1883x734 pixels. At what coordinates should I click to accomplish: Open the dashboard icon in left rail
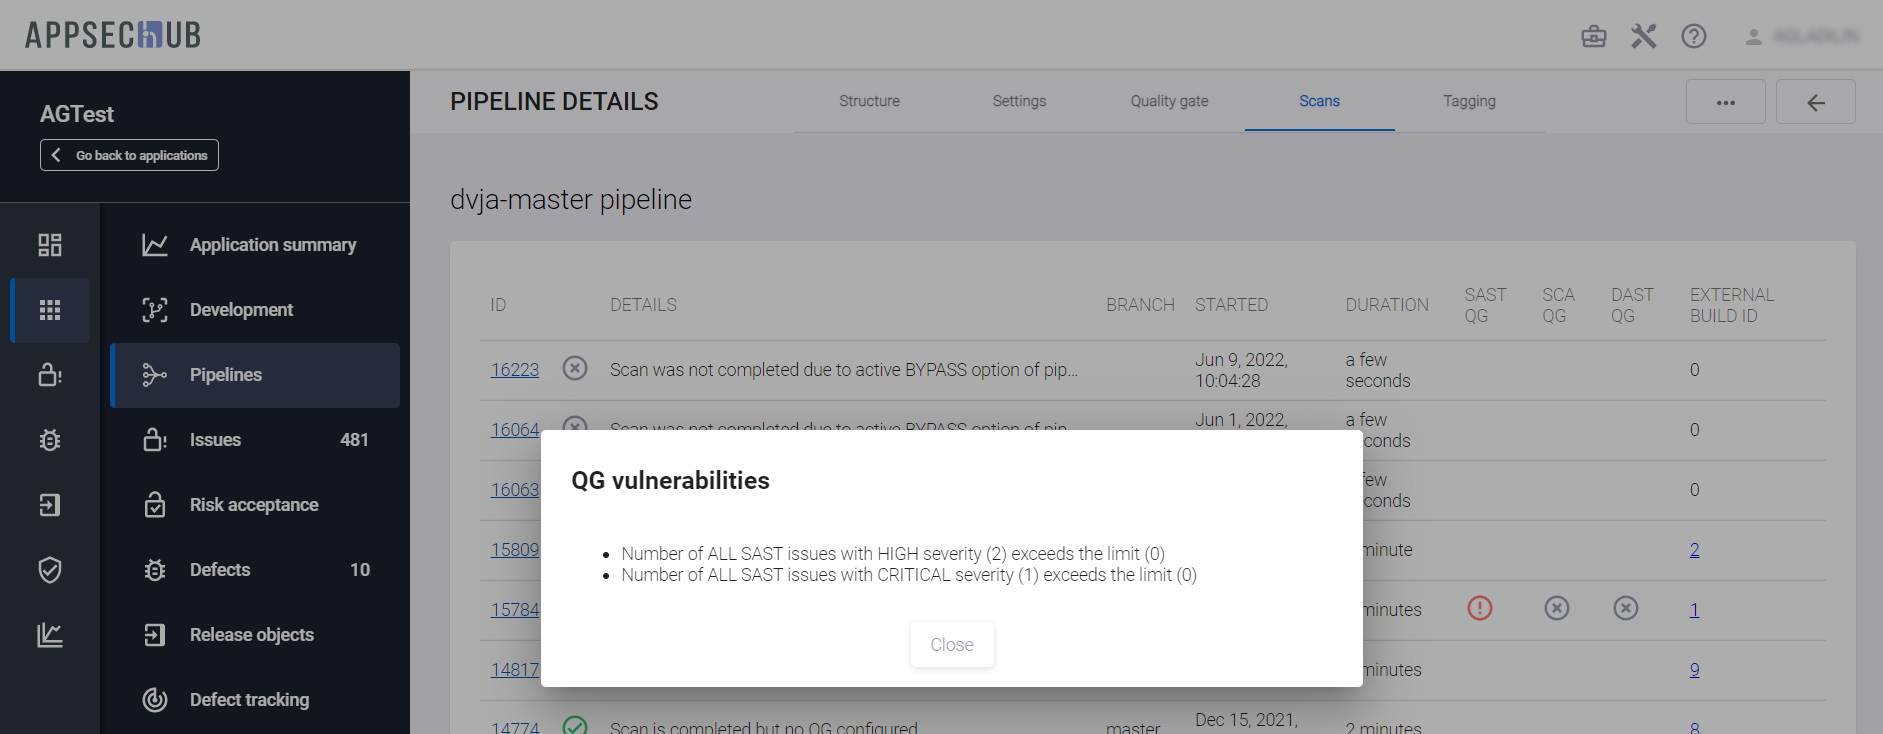coord(50,245)
